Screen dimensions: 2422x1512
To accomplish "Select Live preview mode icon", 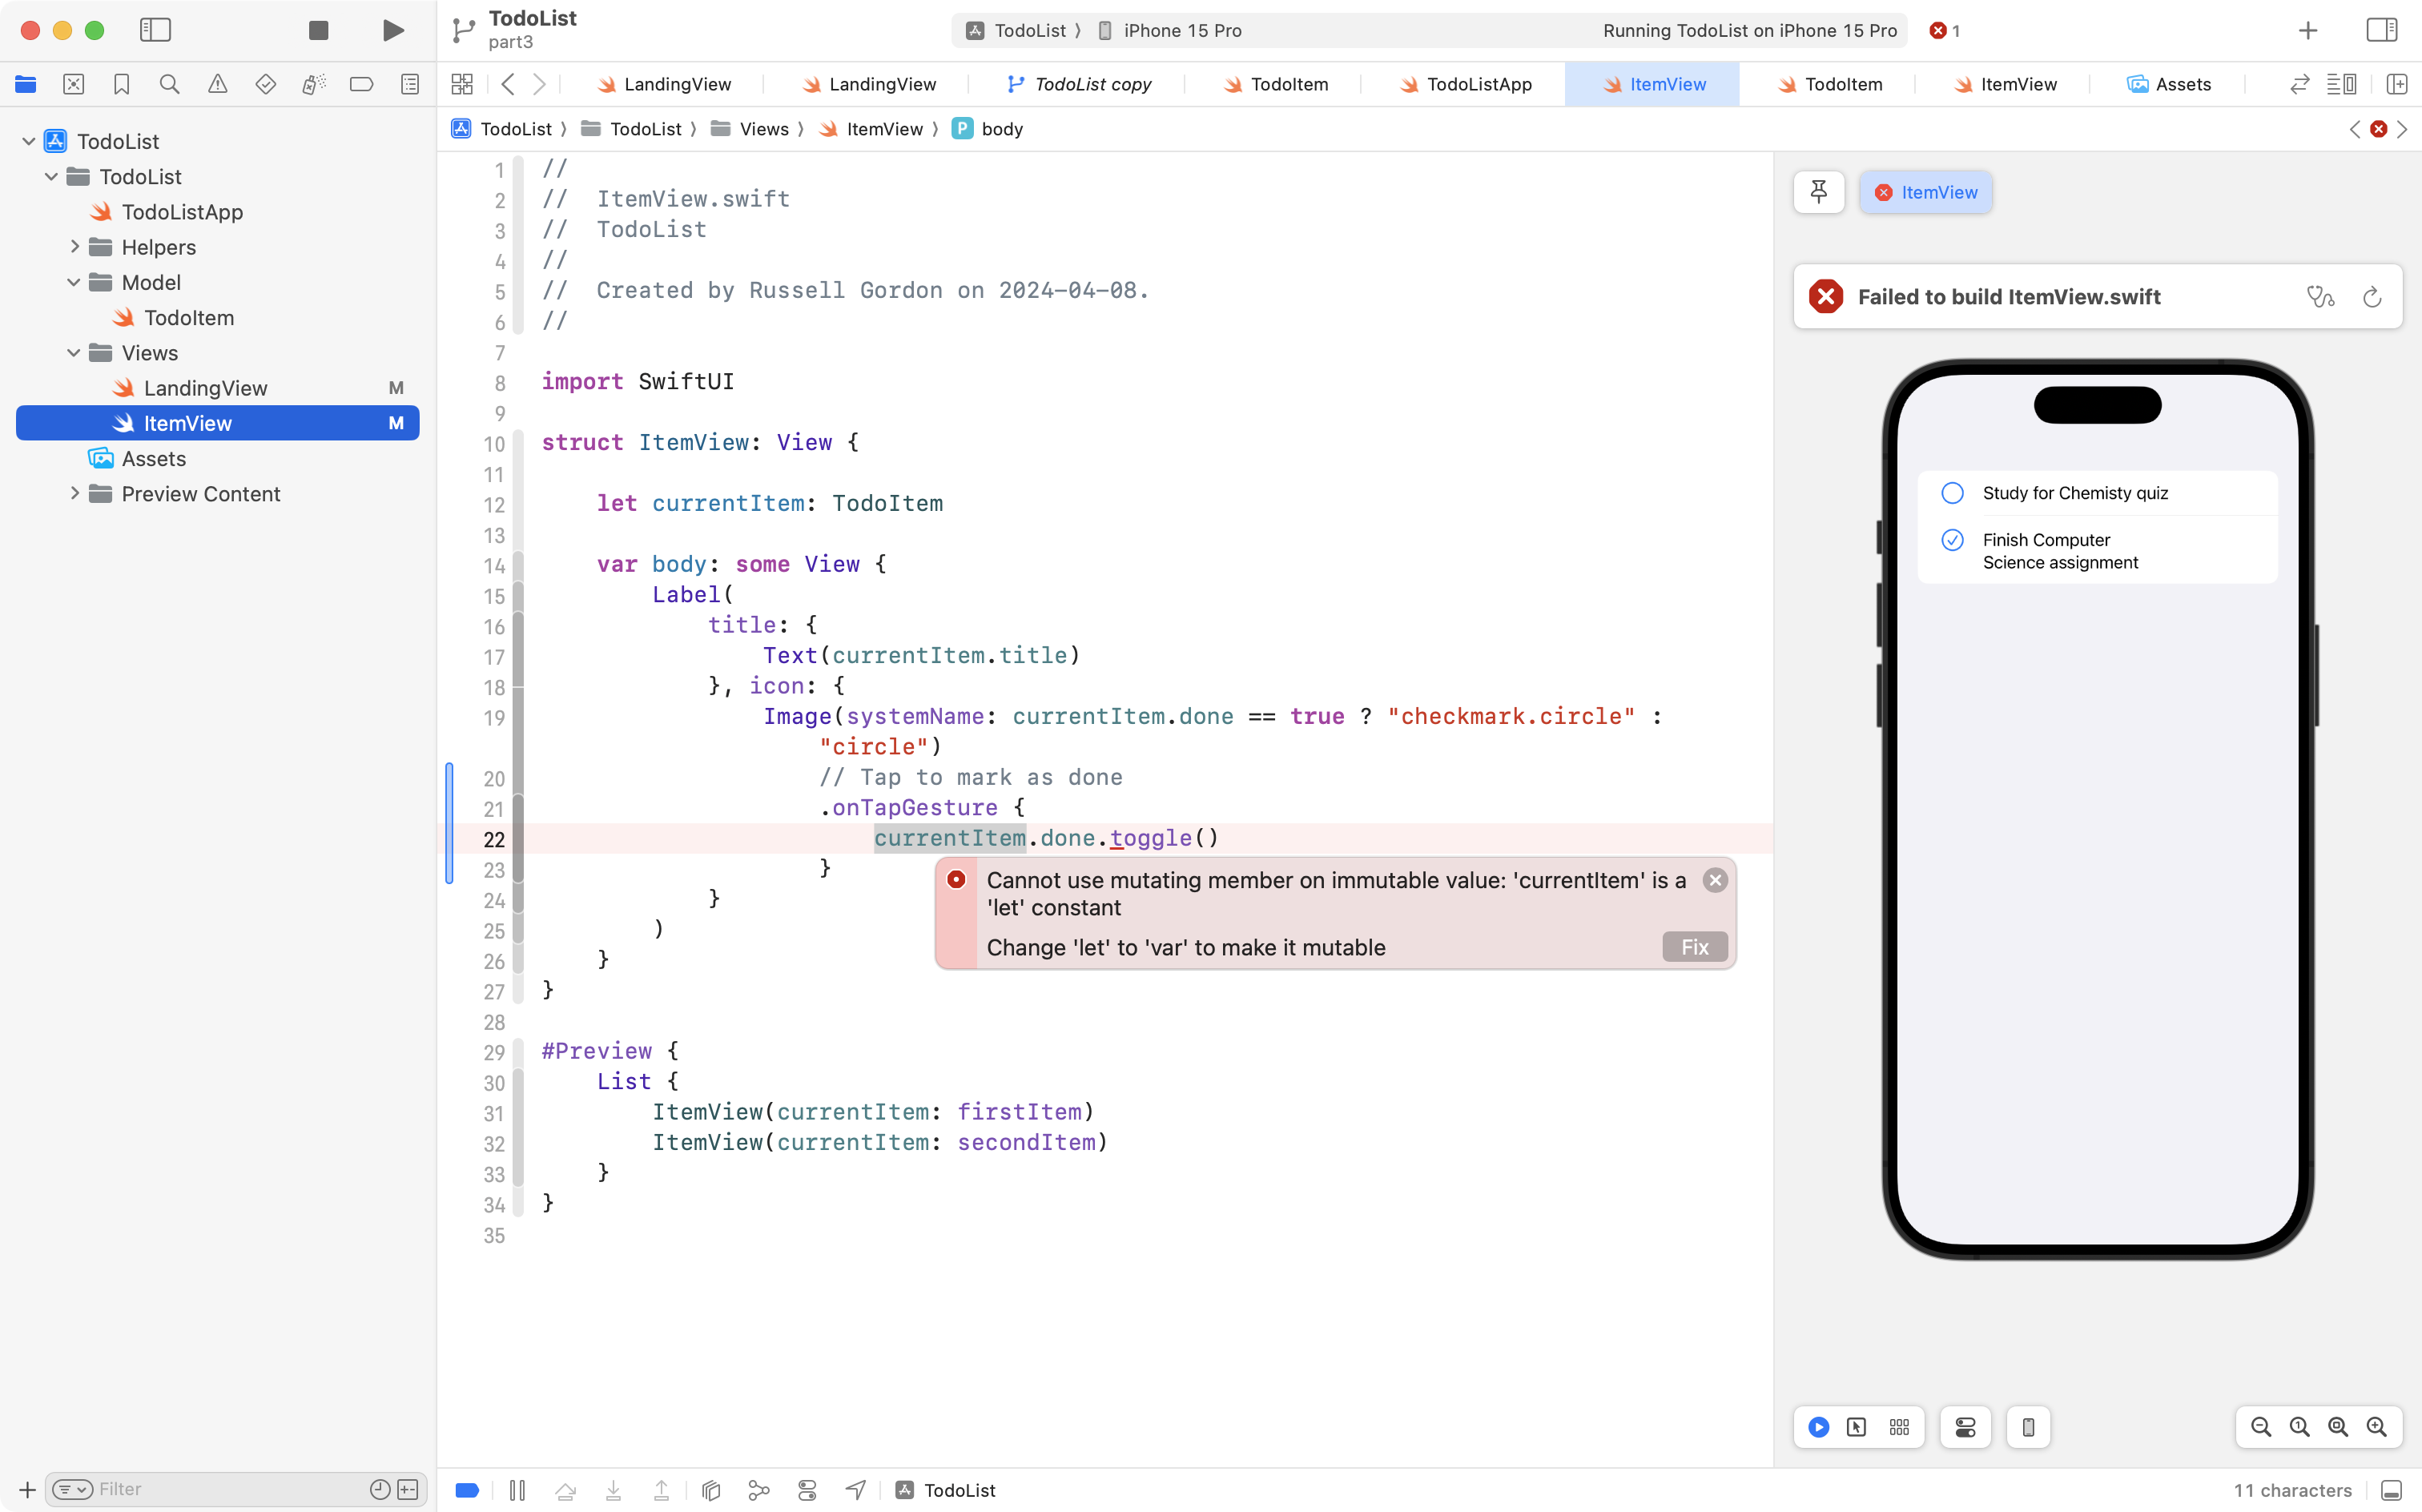I will (x=1819, y=1427).
